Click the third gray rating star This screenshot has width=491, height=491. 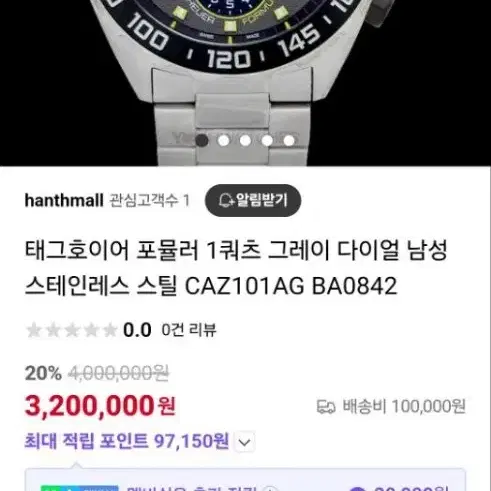[72, 330]
